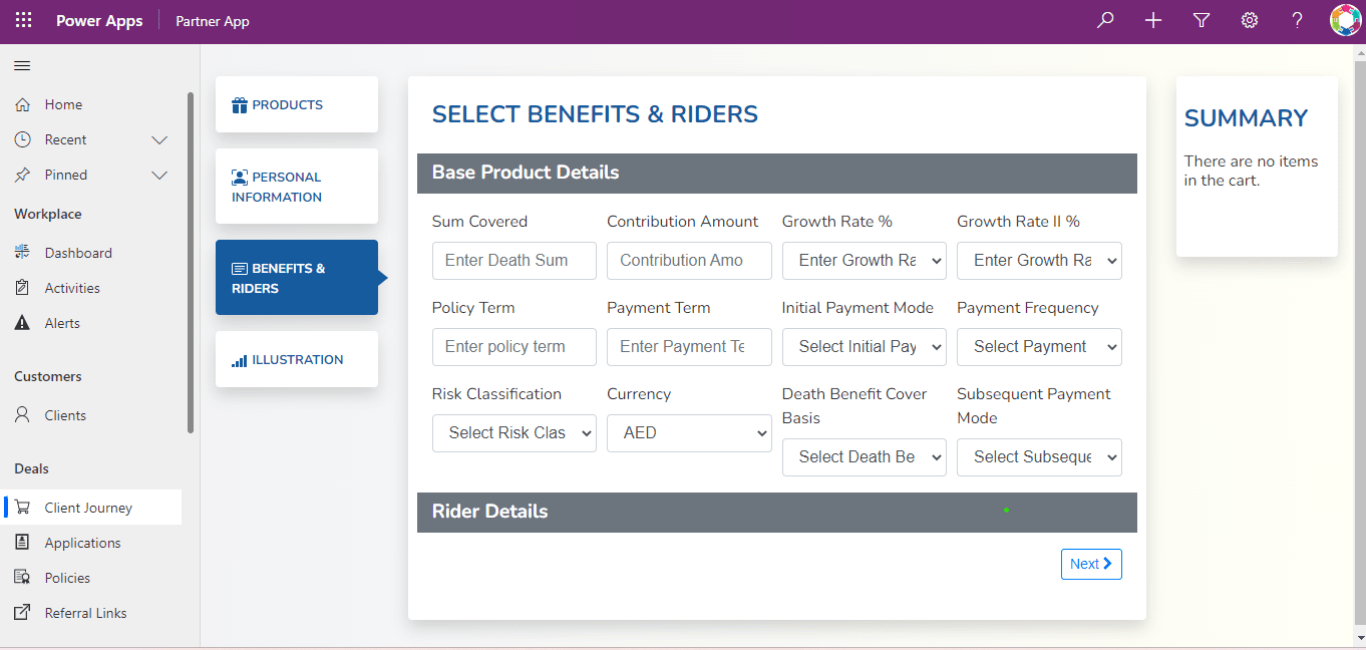Expand the Recent section chevron
This screenshot has width=1366, height=650.
[x=159, y=140]
